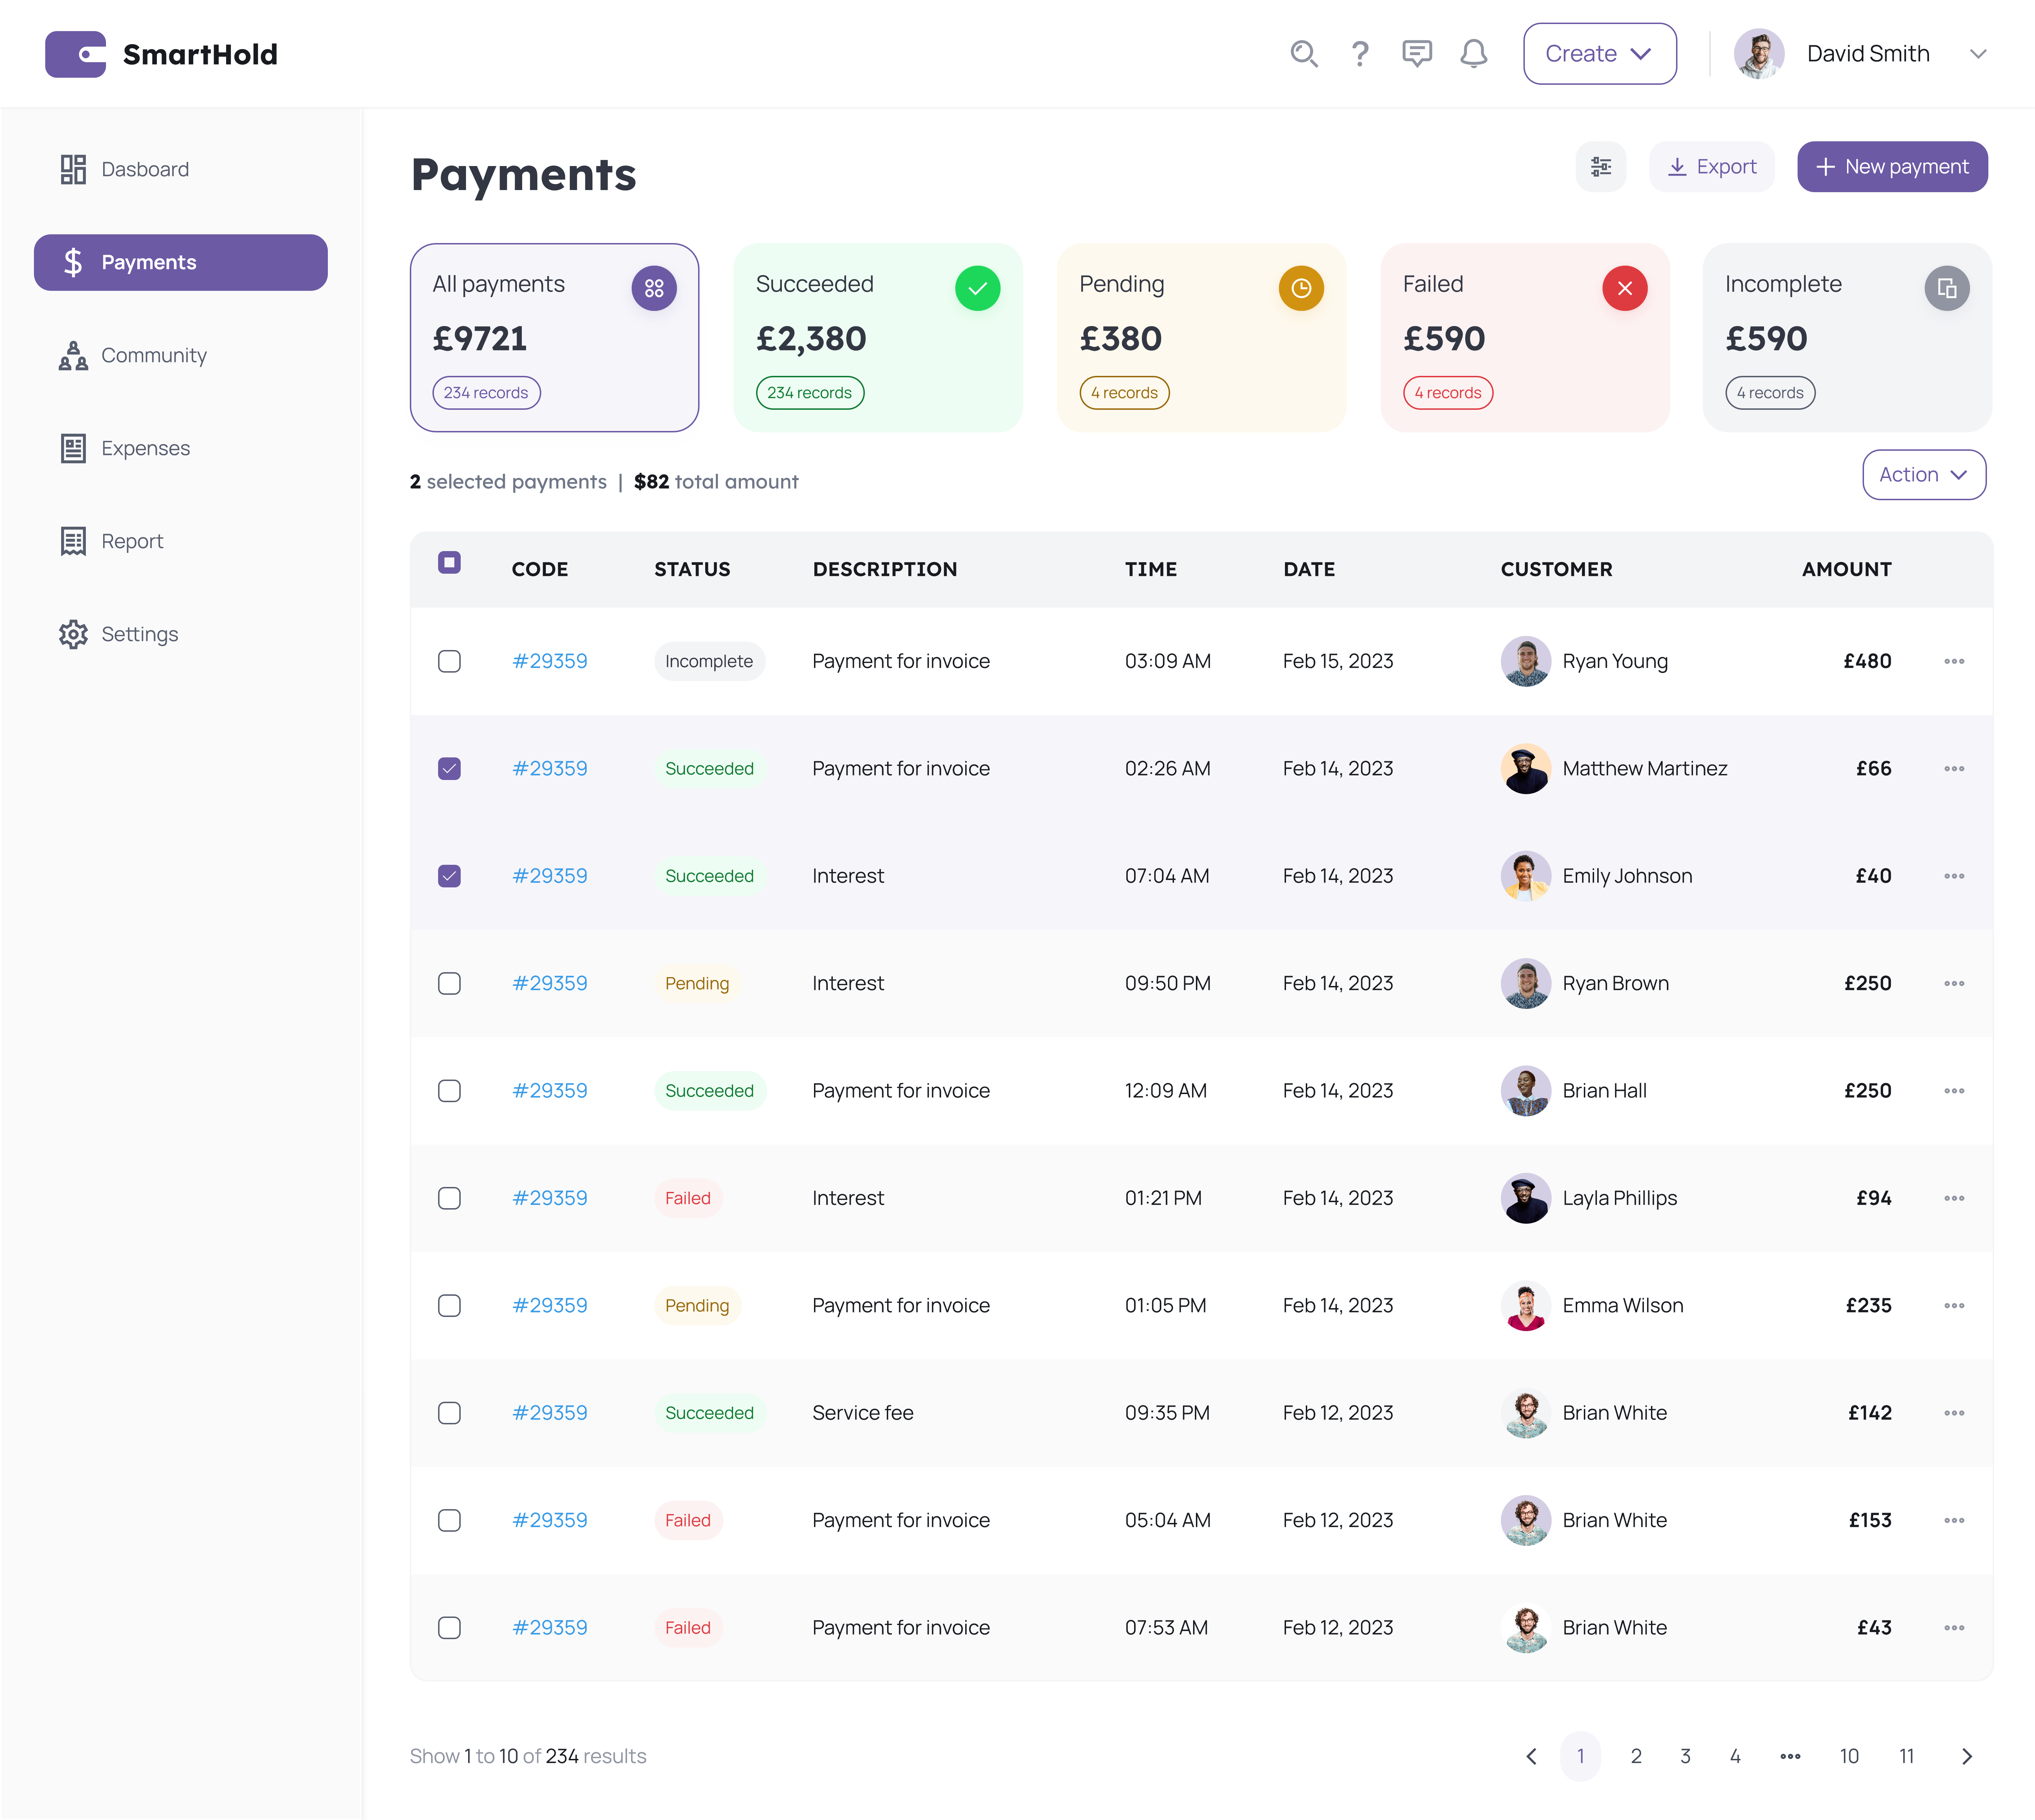Click three-dots menu for Ryan Young row

pos(1954,661)
